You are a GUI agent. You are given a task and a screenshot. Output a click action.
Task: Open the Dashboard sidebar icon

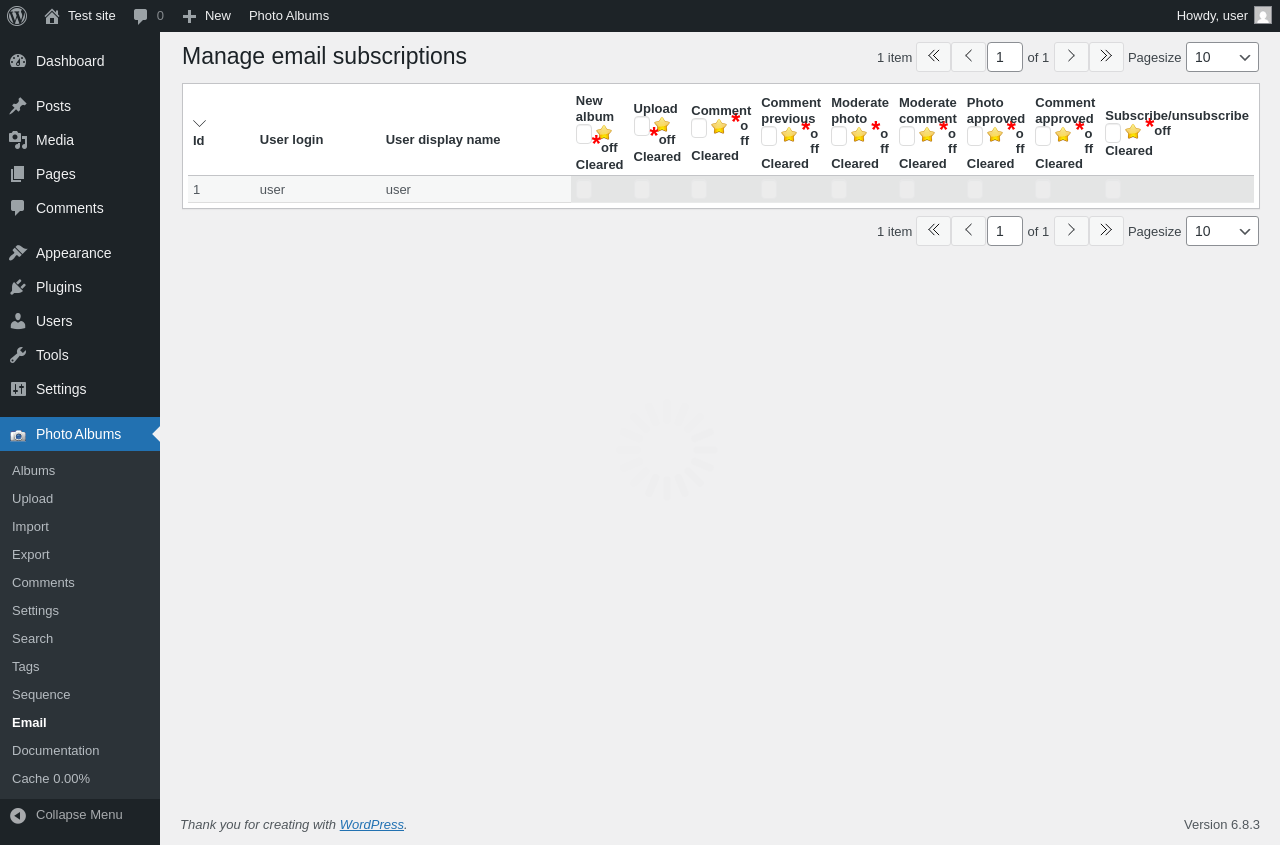tap(18, 61)
